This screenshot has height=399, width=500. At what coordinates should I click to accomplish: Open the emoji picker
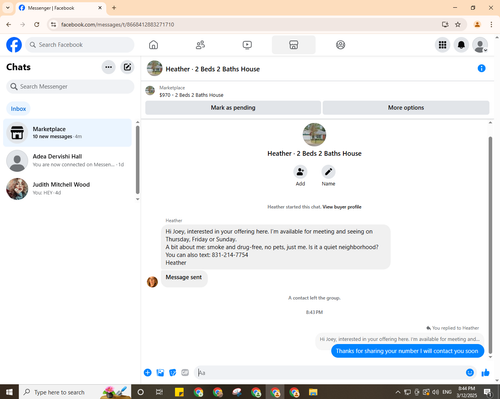click(470, 373)
